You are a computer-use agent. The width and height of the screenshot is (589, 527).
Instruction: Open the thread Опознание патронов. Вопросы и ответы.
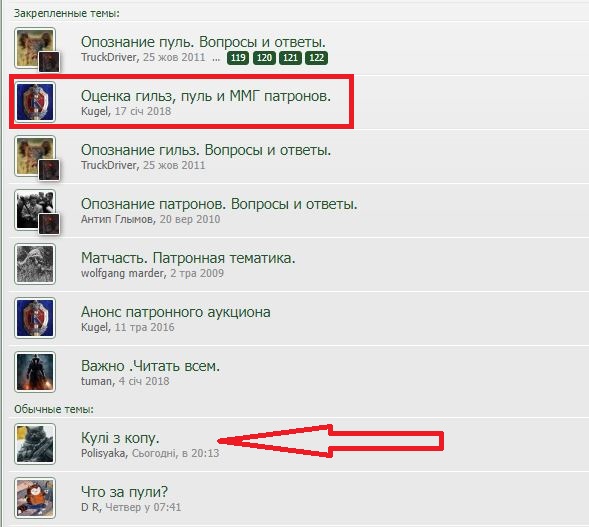click(219, 204)
